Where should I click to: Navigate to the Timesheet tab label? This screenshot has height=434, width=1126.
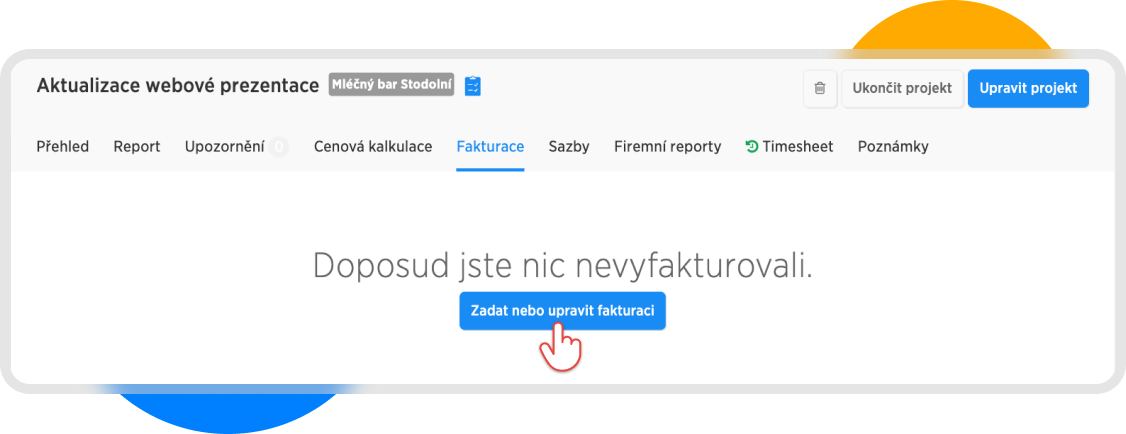pos(797,147)
